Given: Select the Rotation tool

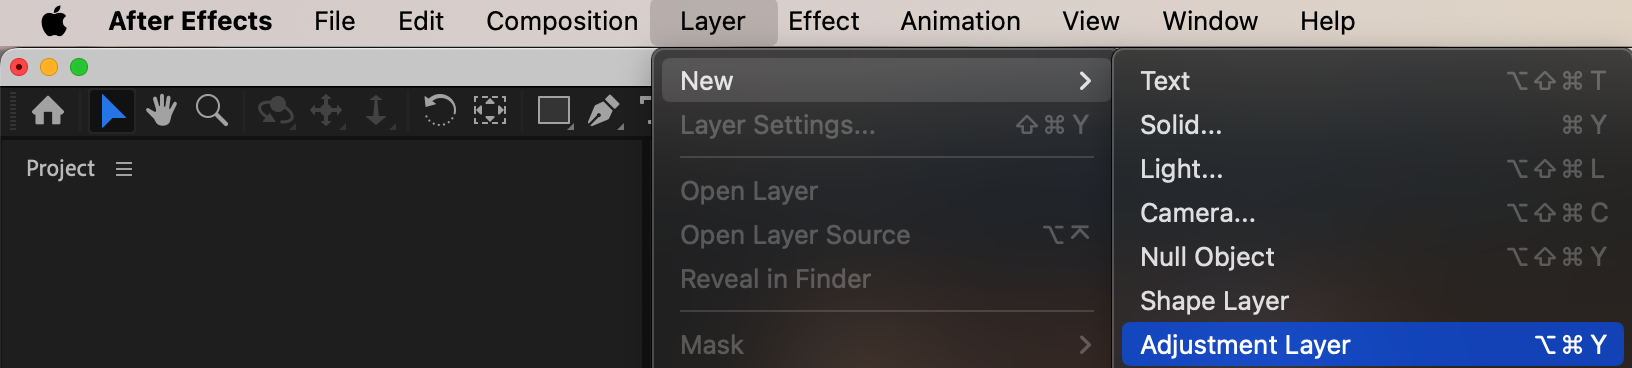Looking at the screenshot, I should [x=439, y=110].
